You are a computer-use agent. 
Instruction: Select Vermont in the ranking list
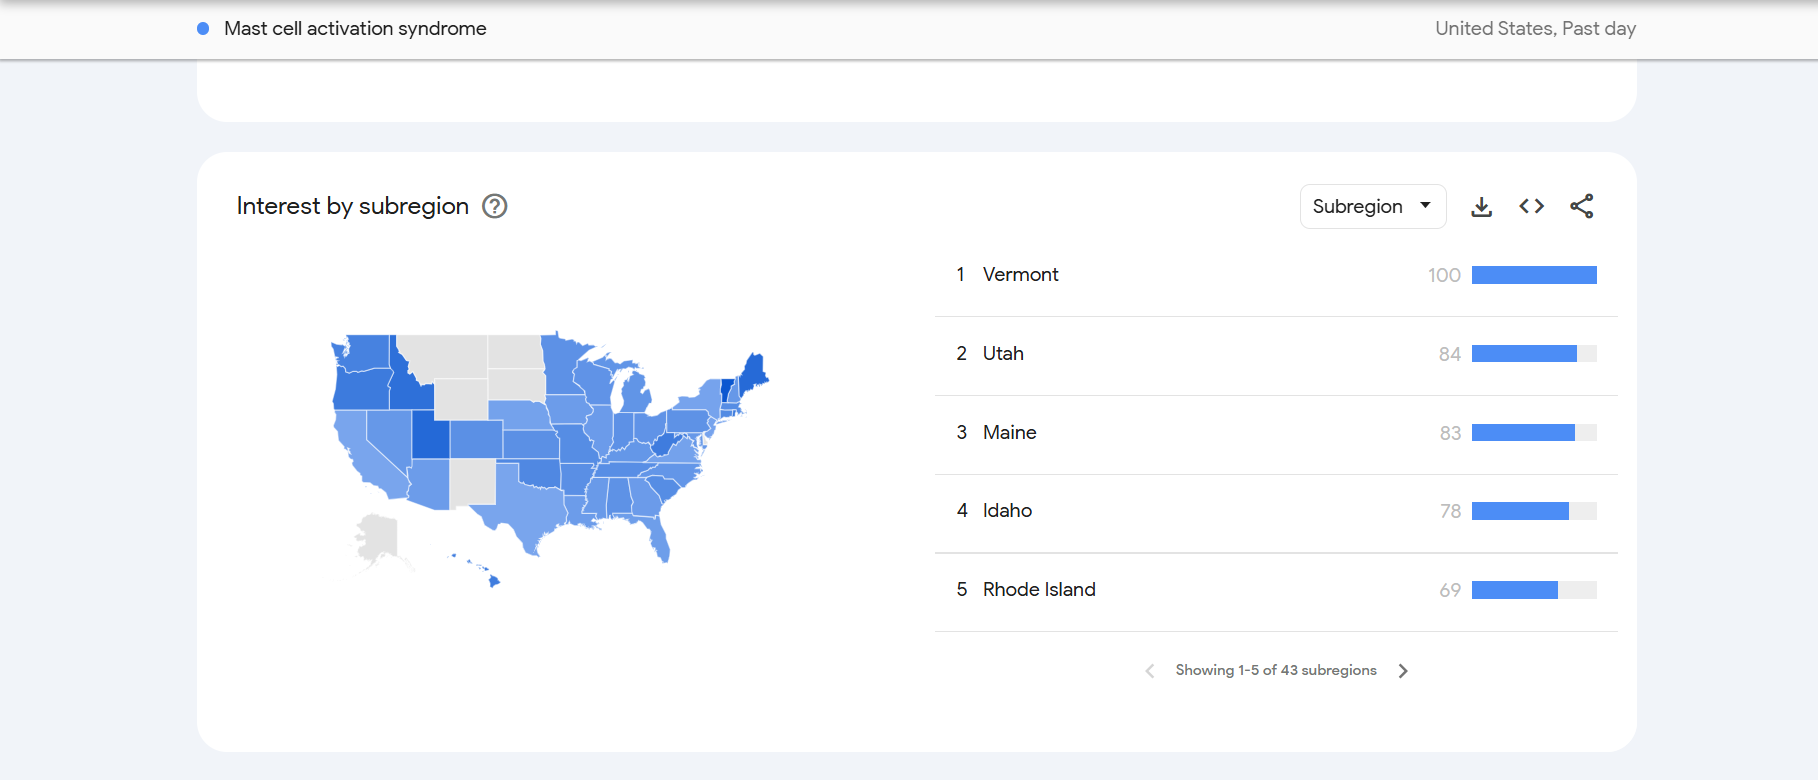coord(1020,274)
